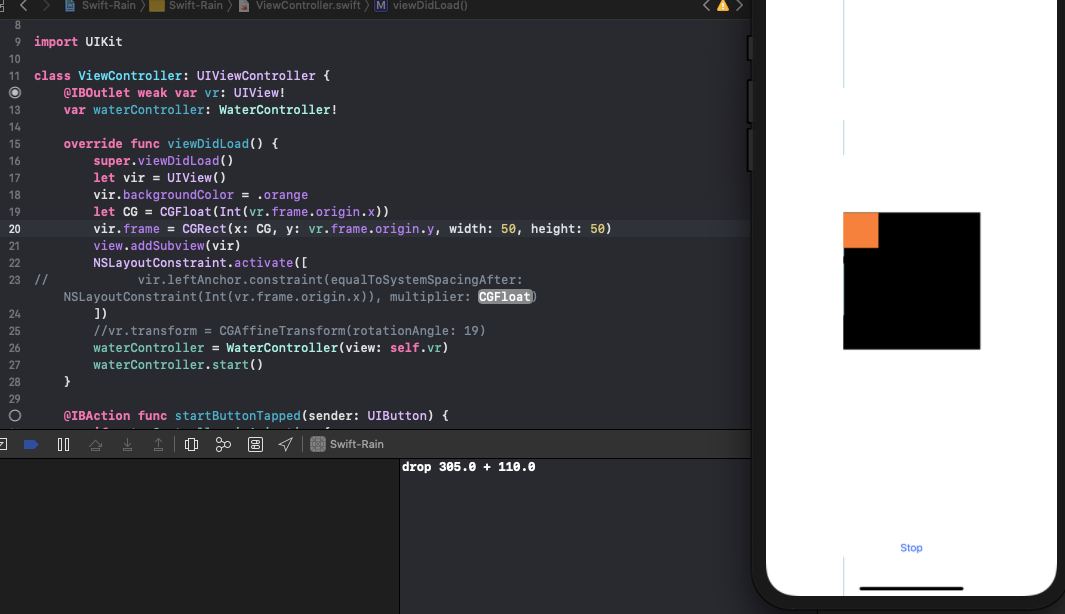Viewport: 1065px width, 614px height.
Task: Click the filled IBOutlet connection circle
Action: [x=15, y=92]
